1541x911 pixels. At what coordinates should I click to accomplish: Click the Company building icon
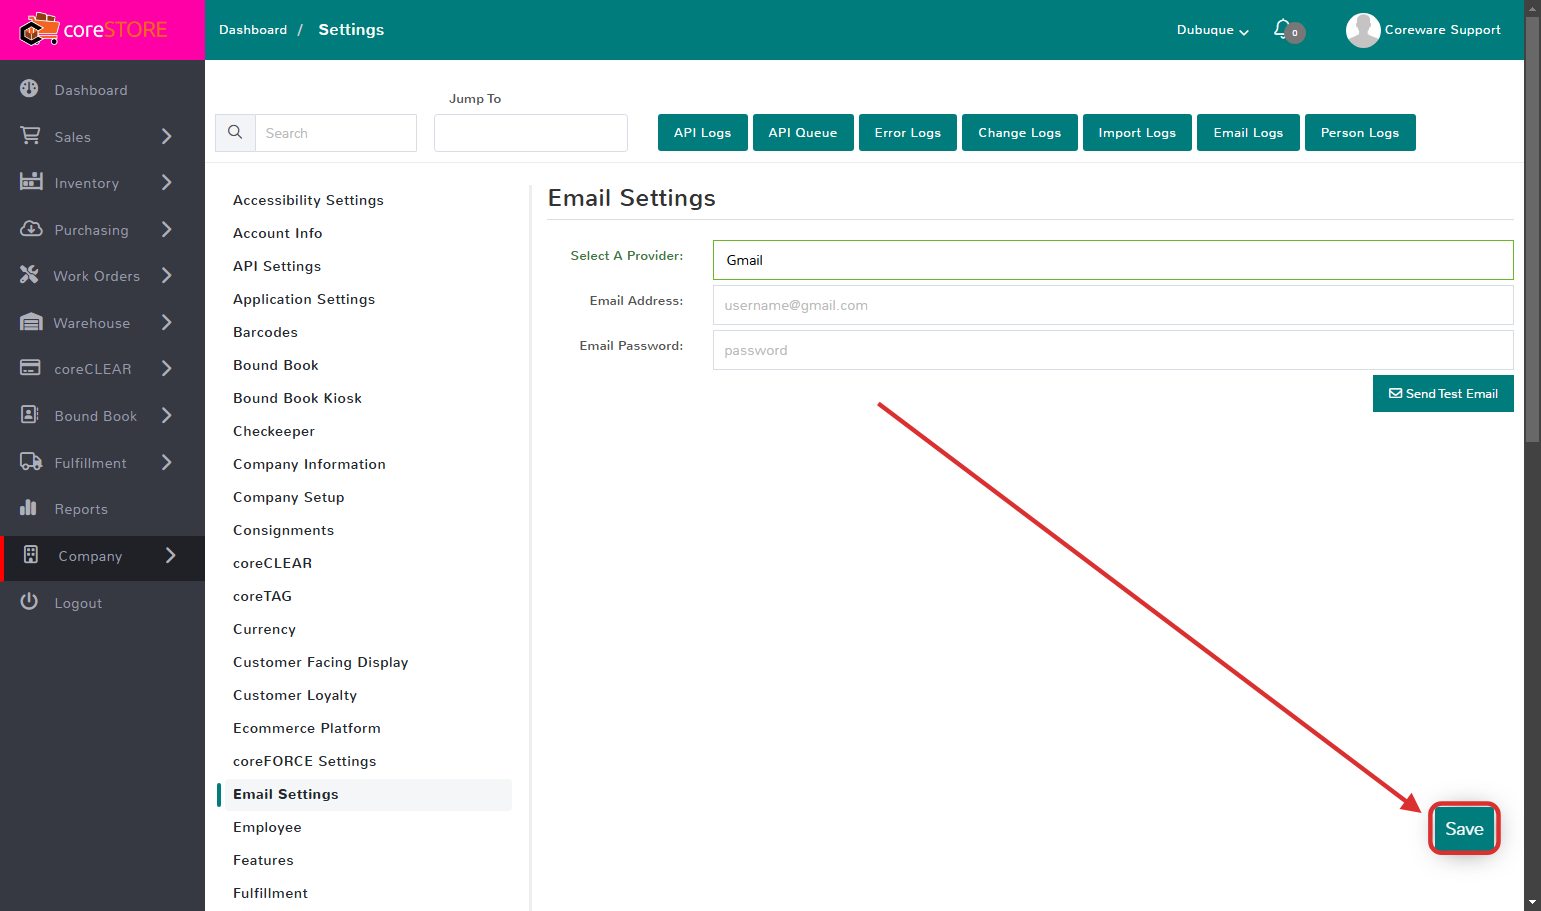pos(31,554)
